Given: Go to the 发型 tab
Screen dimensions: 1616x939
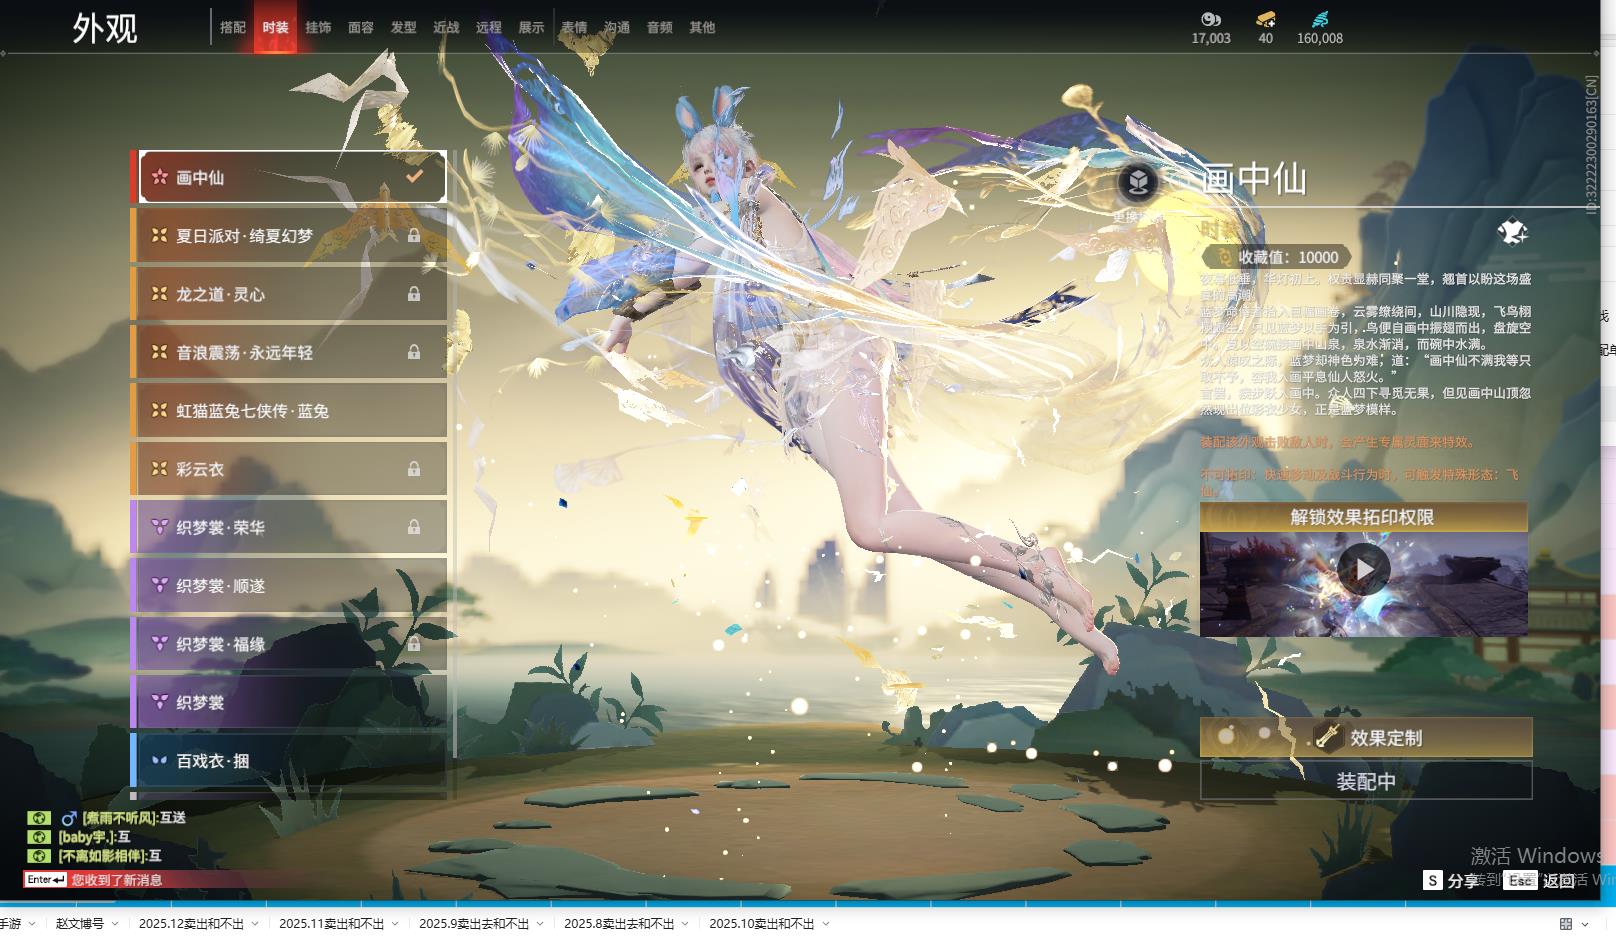Looking at the screenshot, I should (x=404, y=28).
